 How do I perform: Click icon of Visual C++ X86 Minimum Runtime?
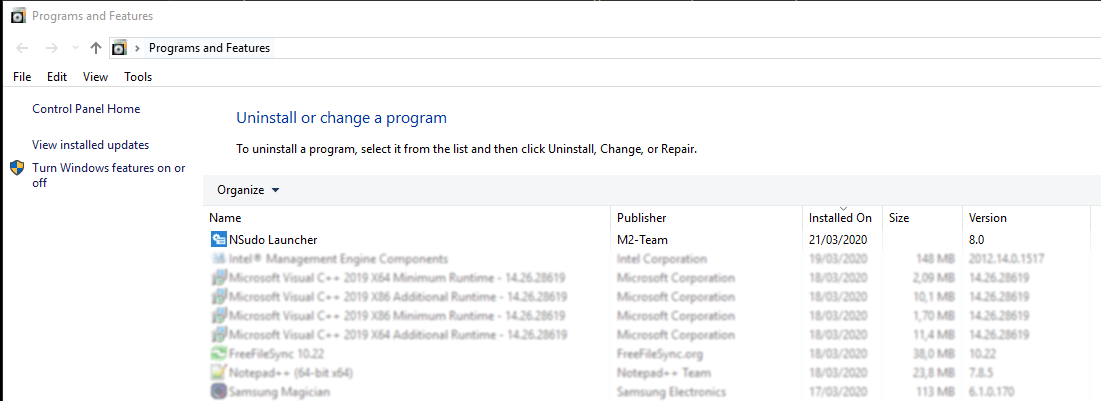218,315
